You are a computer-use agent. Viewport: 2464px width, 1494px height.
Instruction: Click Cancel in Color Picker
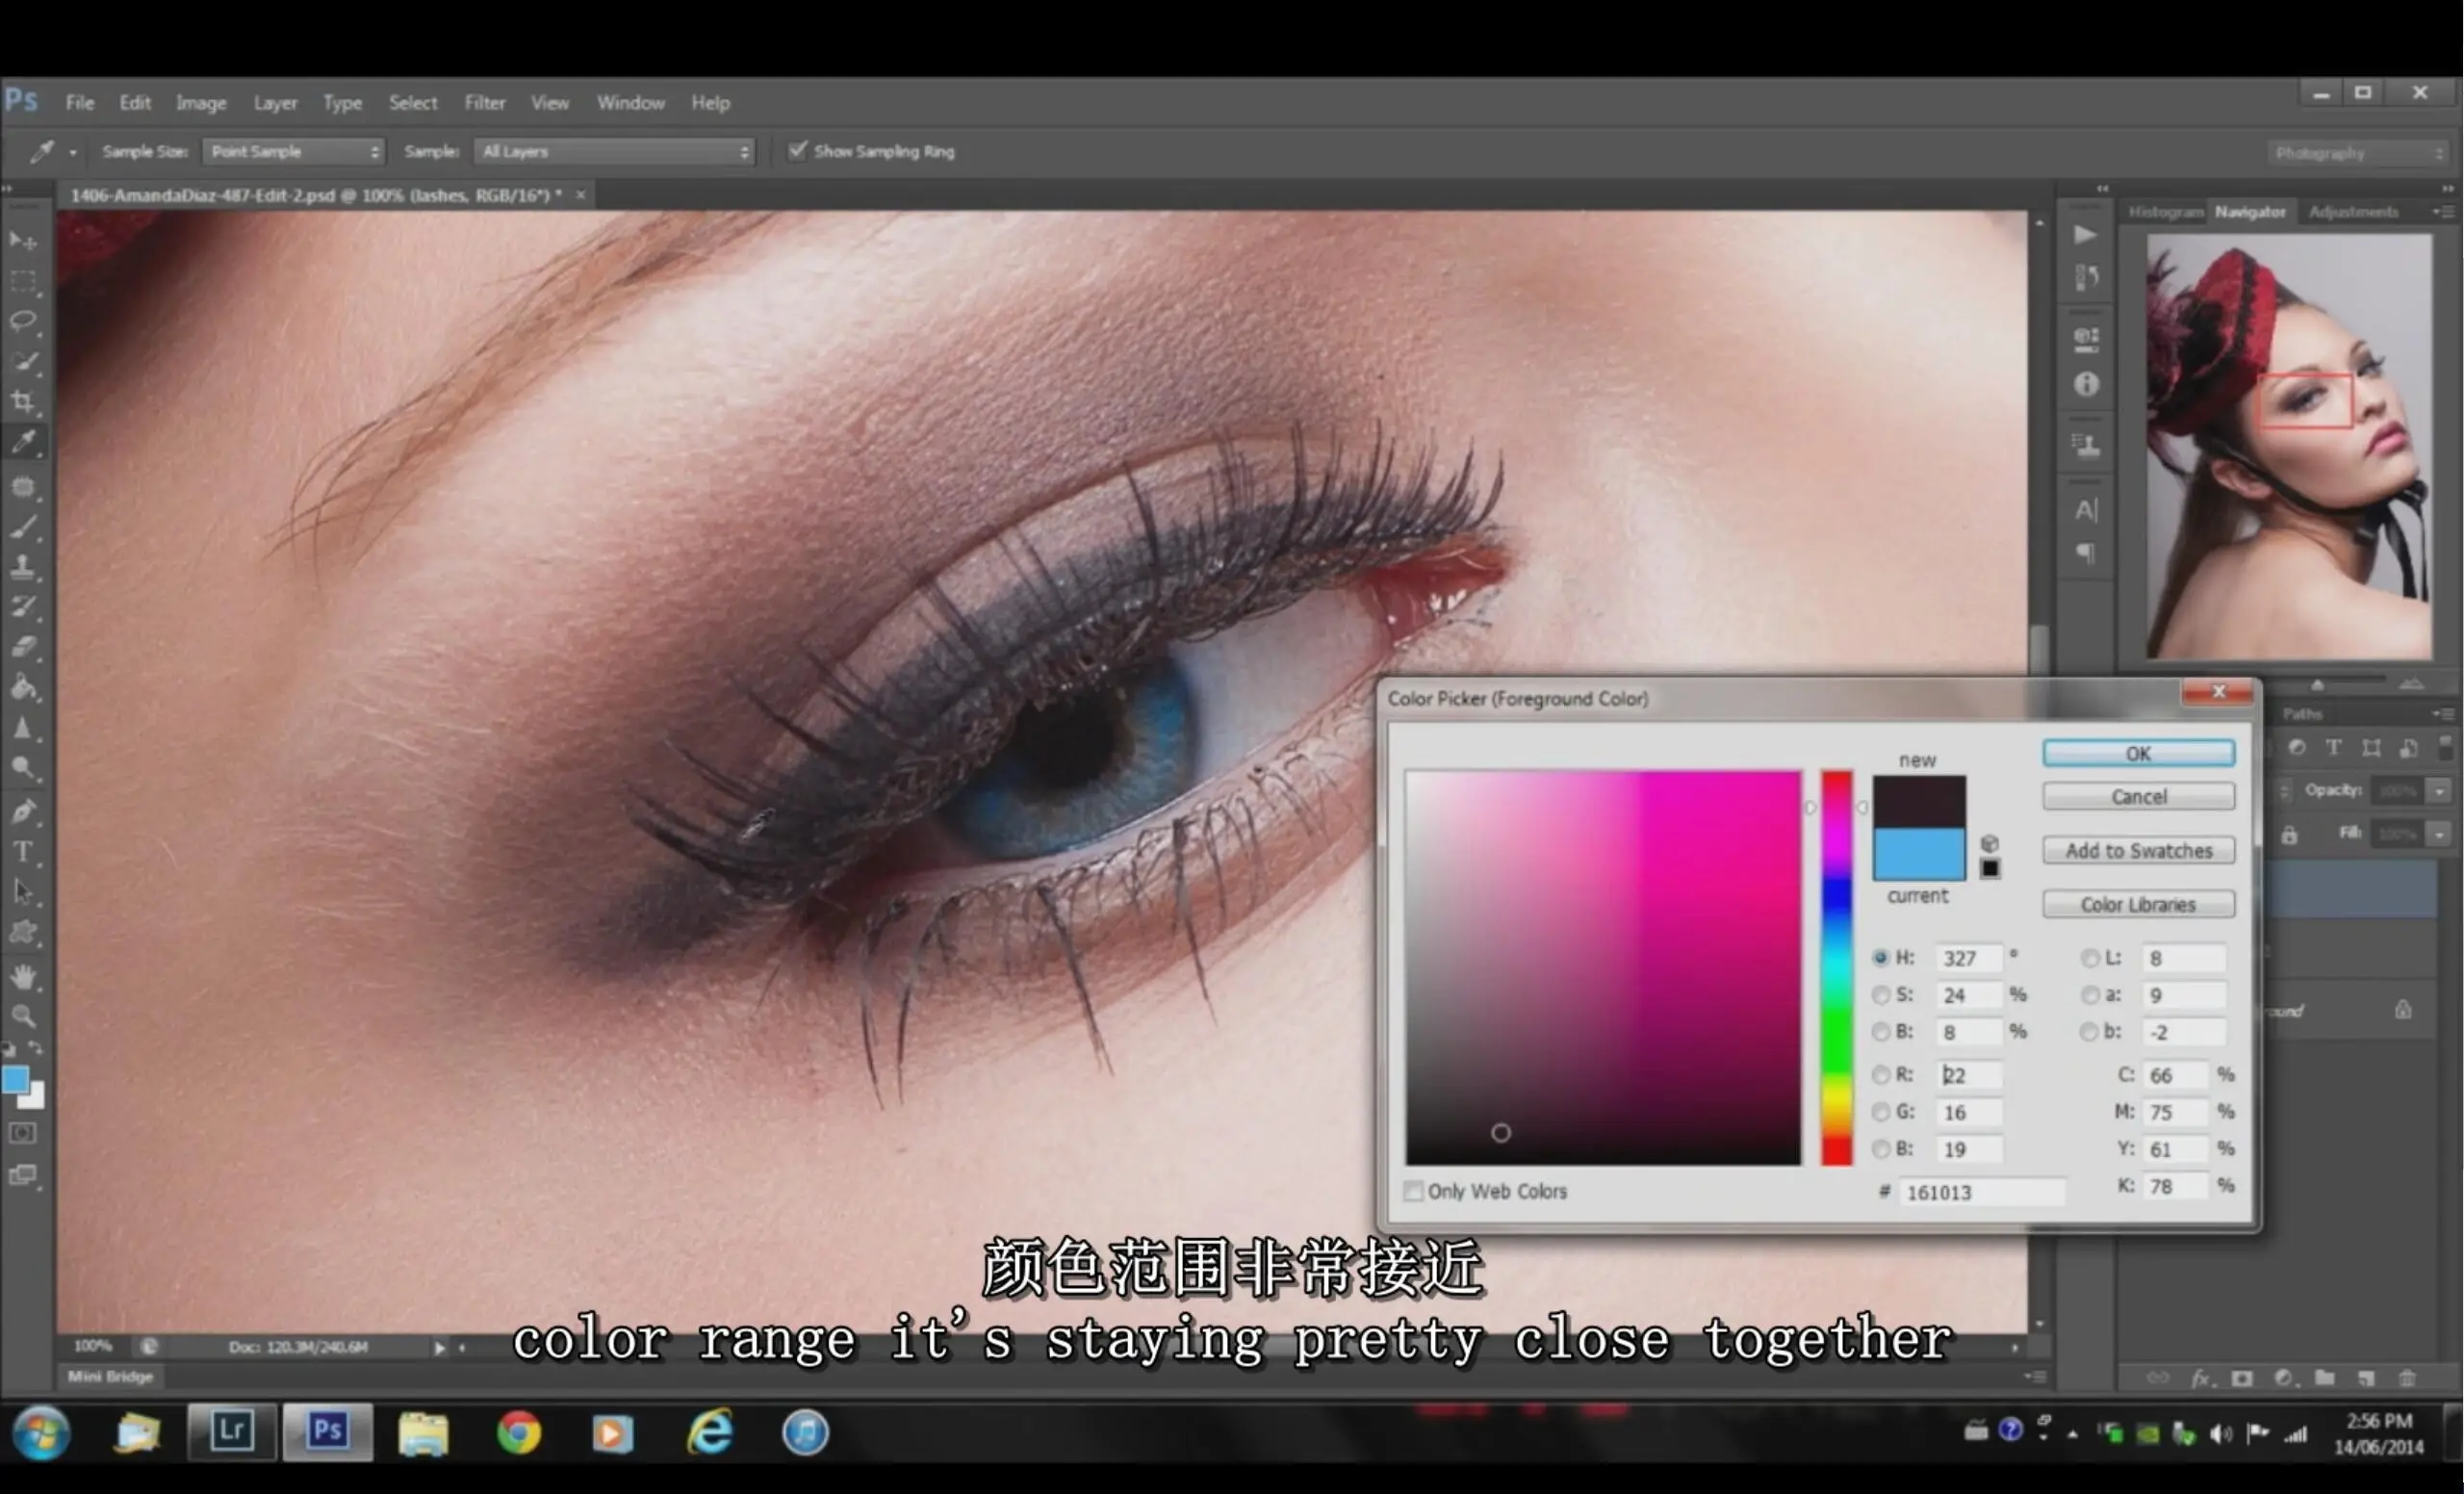pyautogui.click(x=2138, y=797)
